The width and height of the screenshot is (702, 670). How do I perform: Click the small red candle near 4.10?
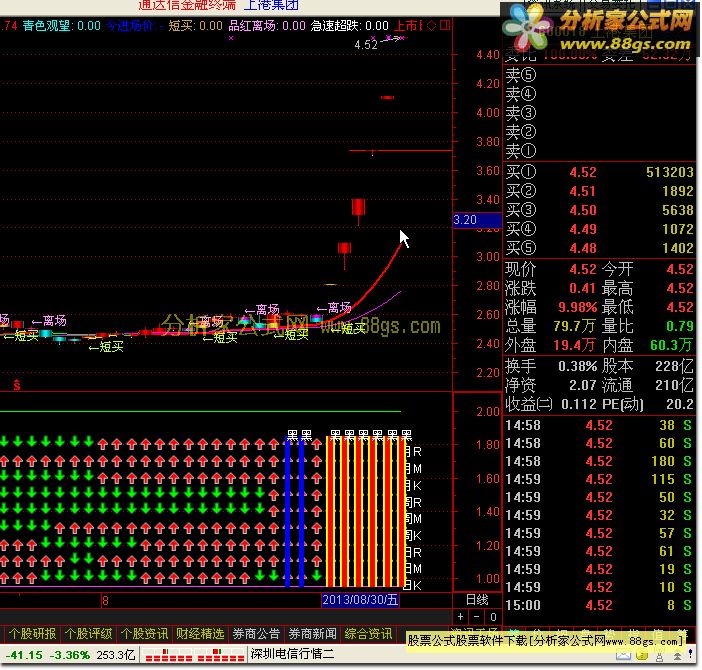click(387, 97)
